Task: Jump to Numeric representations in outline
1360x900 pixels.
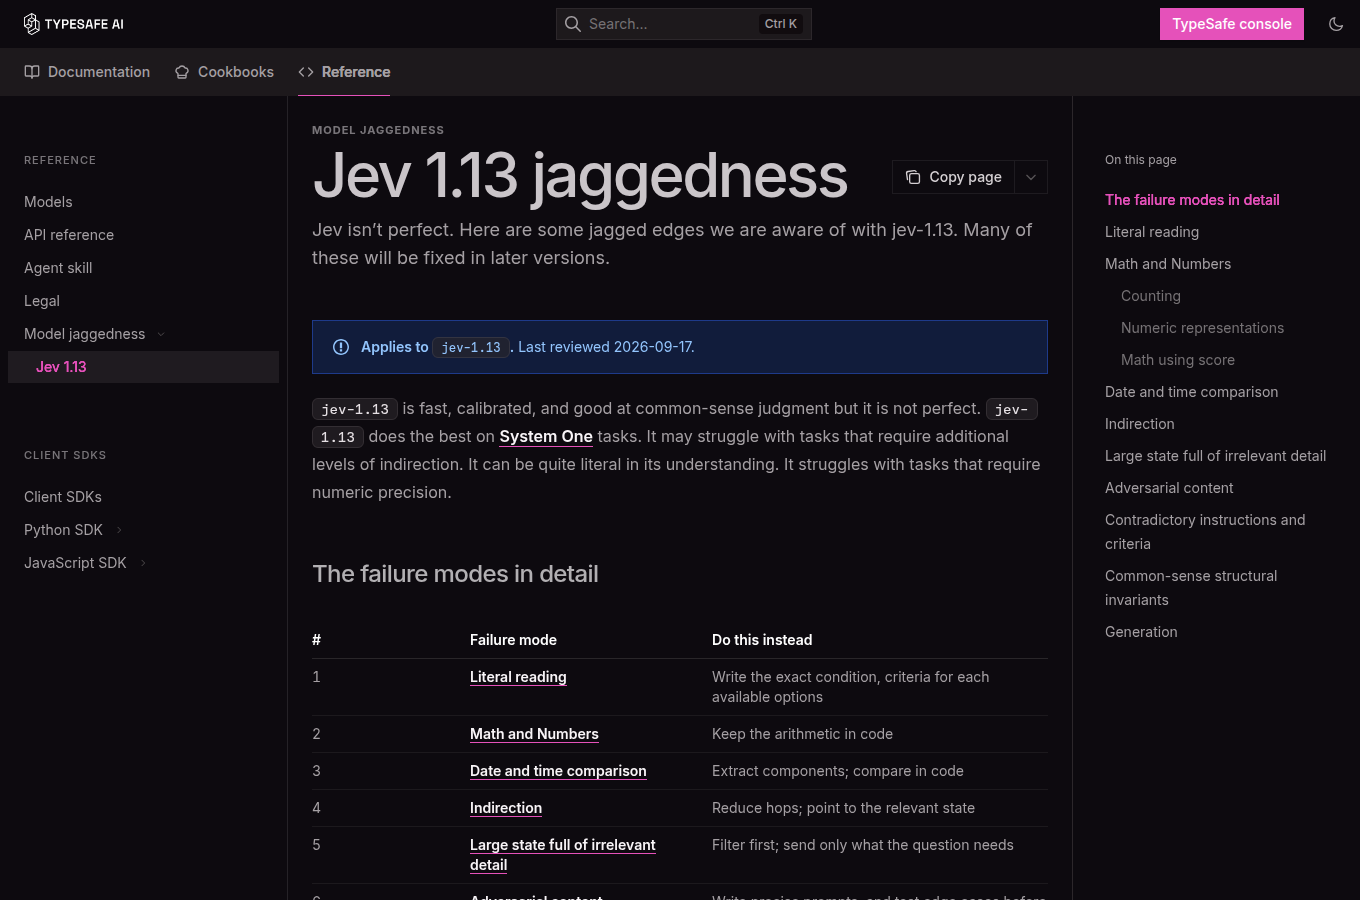Action: [1202, 328]
